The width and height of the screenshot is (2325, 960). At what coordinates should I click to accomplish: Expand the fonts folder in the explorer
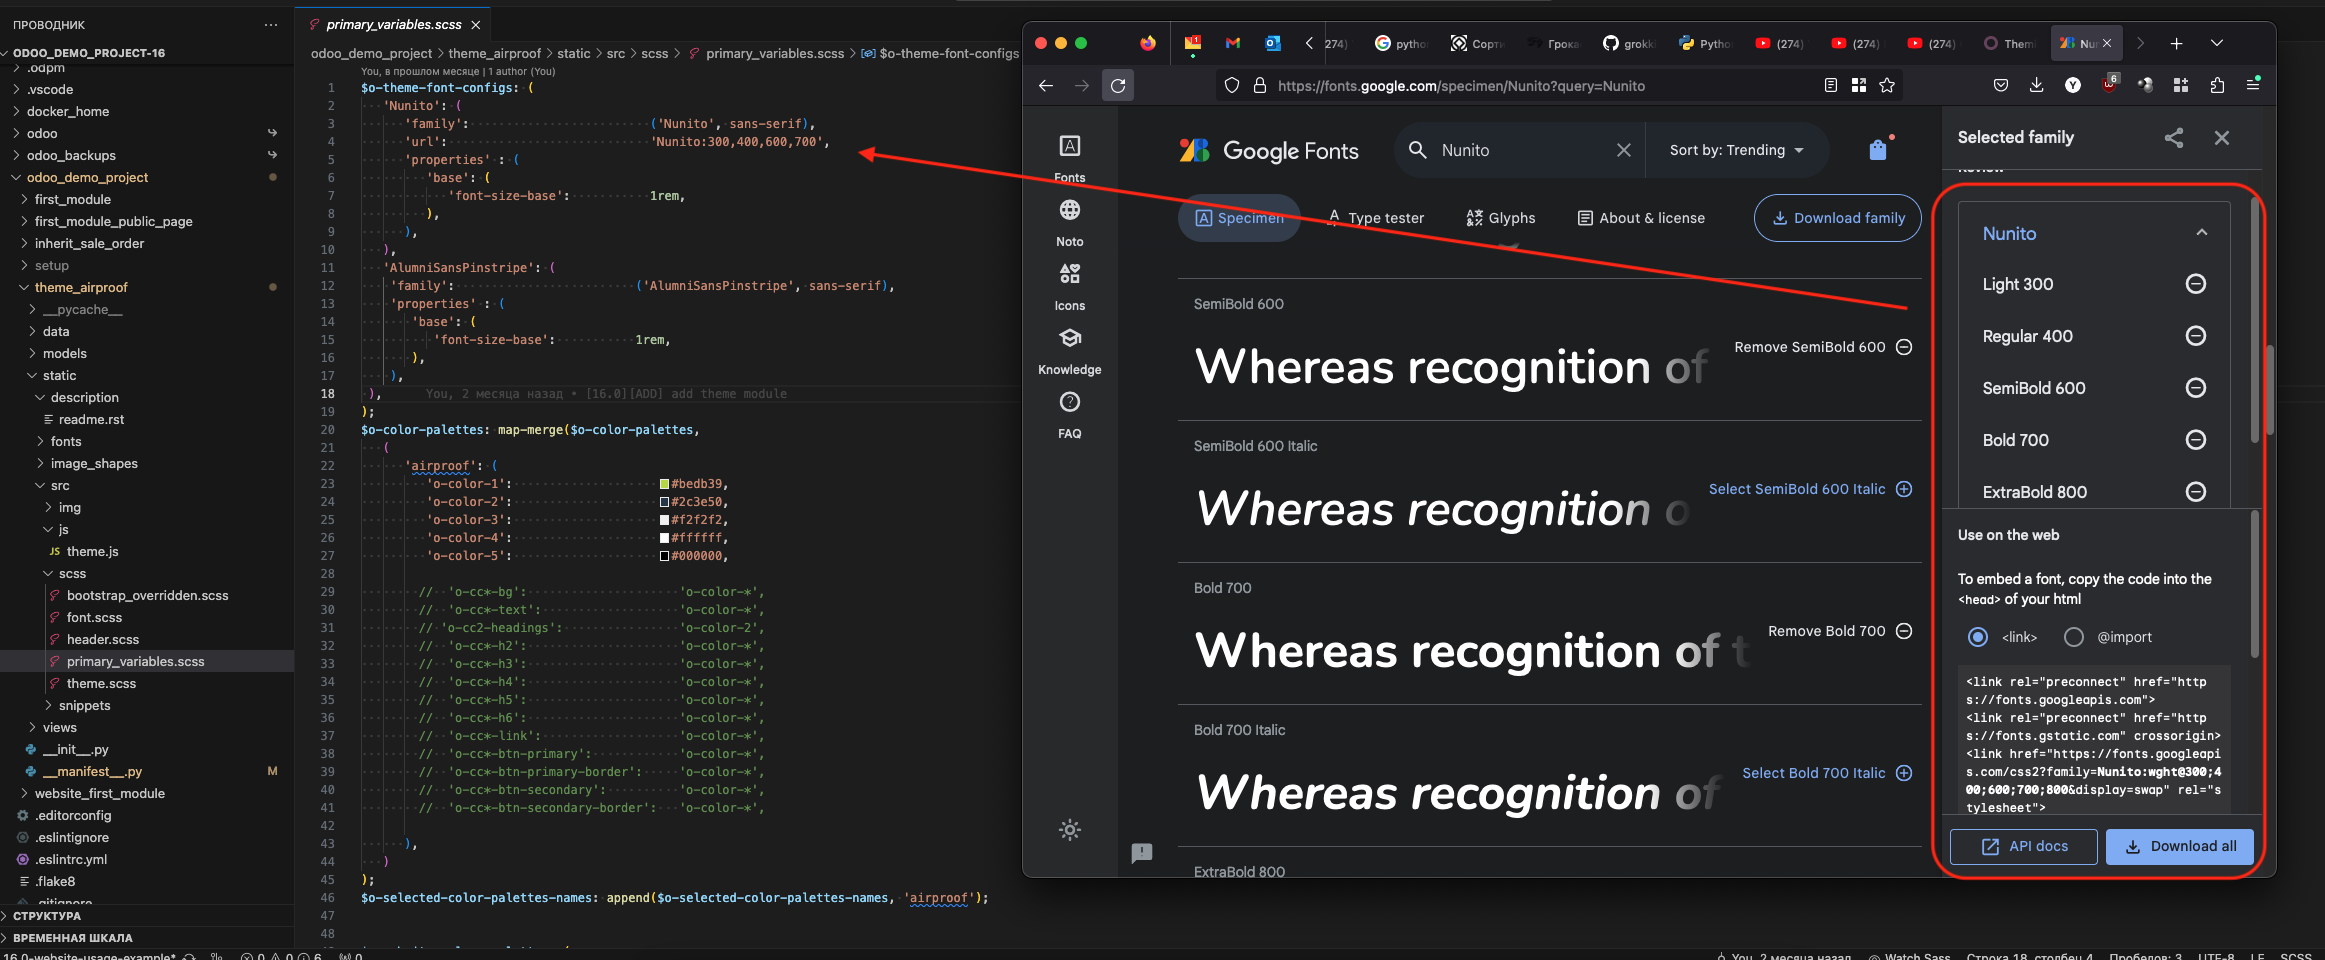pyautogui.click(x=66, y=441)
